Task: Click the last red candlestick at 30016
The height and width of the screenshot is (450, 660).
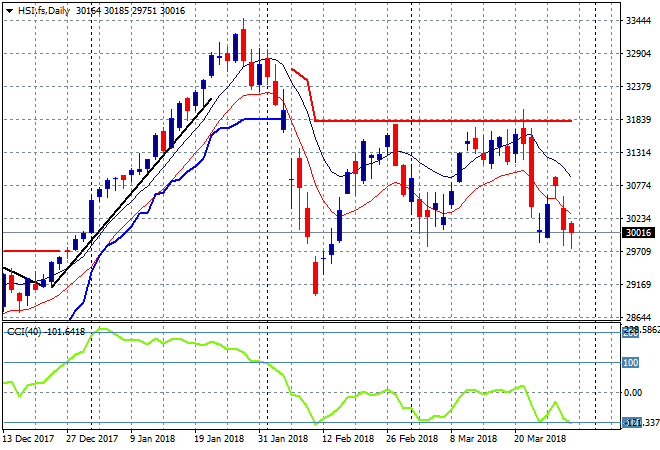Action: [571, 228]
